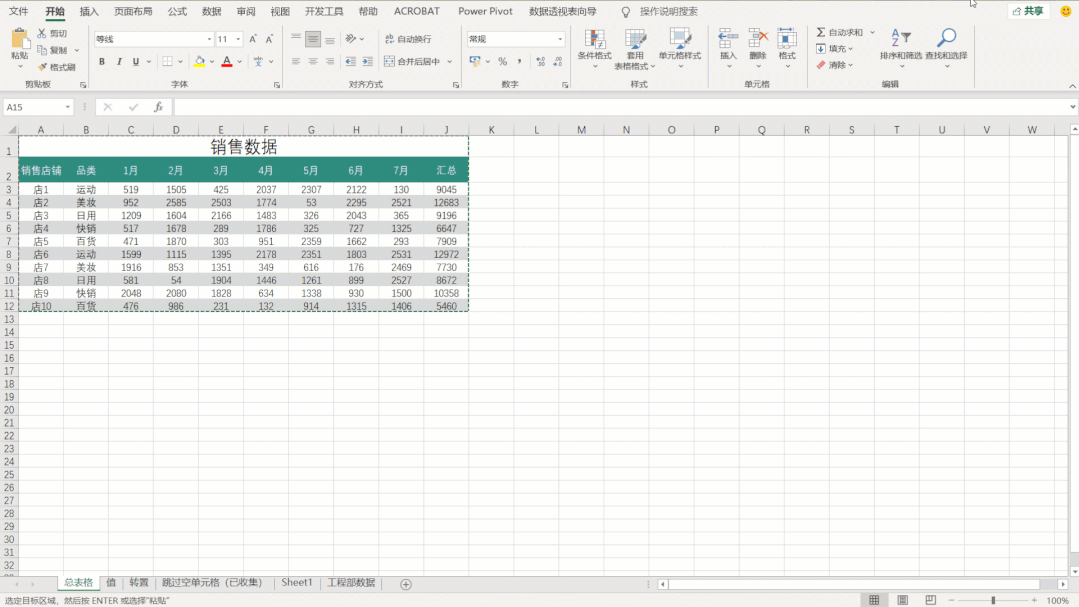Align text right

330,61
